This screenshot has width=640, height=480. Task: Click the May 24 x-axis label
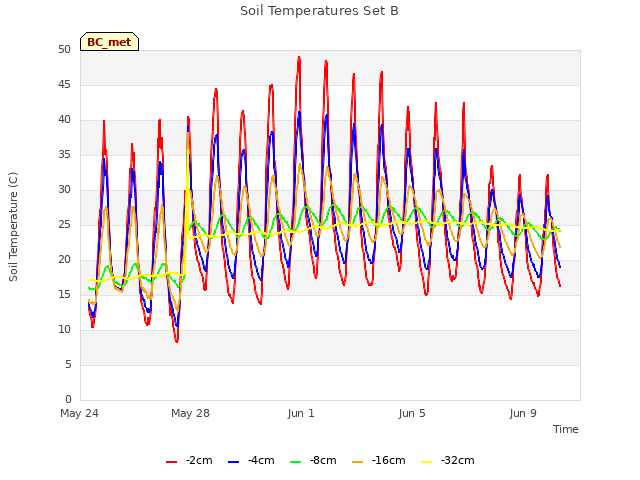pyautogui.click(x=79, y=413)
